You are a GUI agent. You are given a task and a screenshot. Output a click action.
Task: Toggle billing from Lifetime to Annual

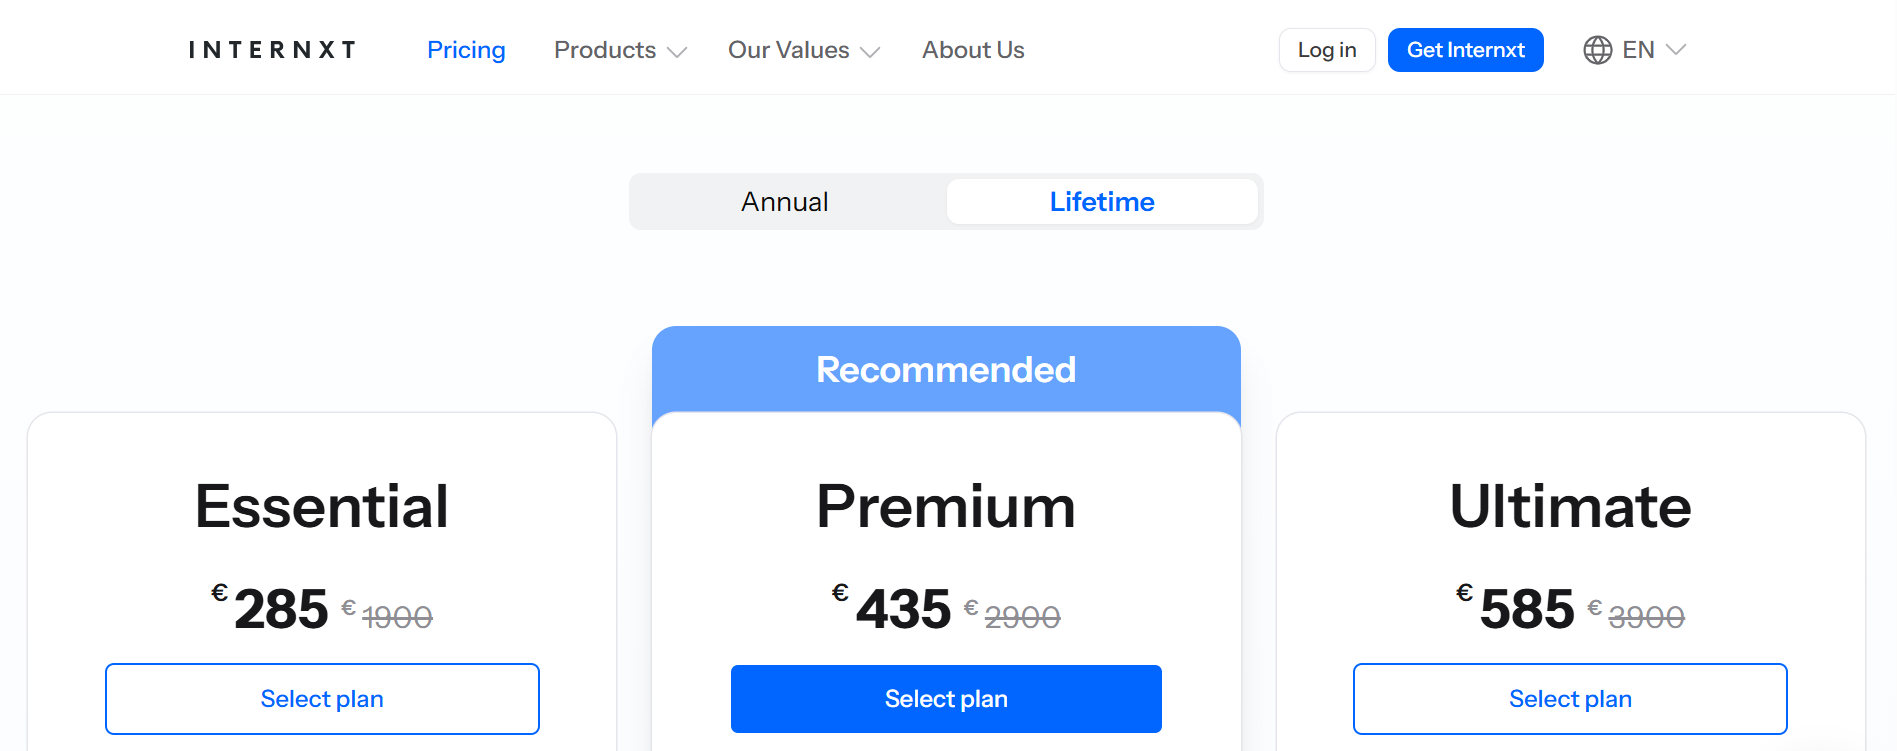[x=784, y=201]
